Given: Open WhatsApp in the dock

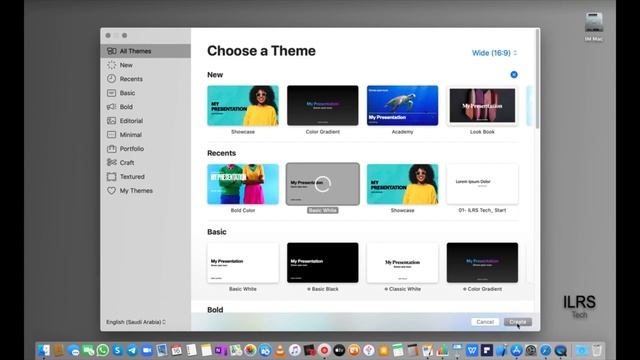Looking at the screenshot, I should 103,350.
